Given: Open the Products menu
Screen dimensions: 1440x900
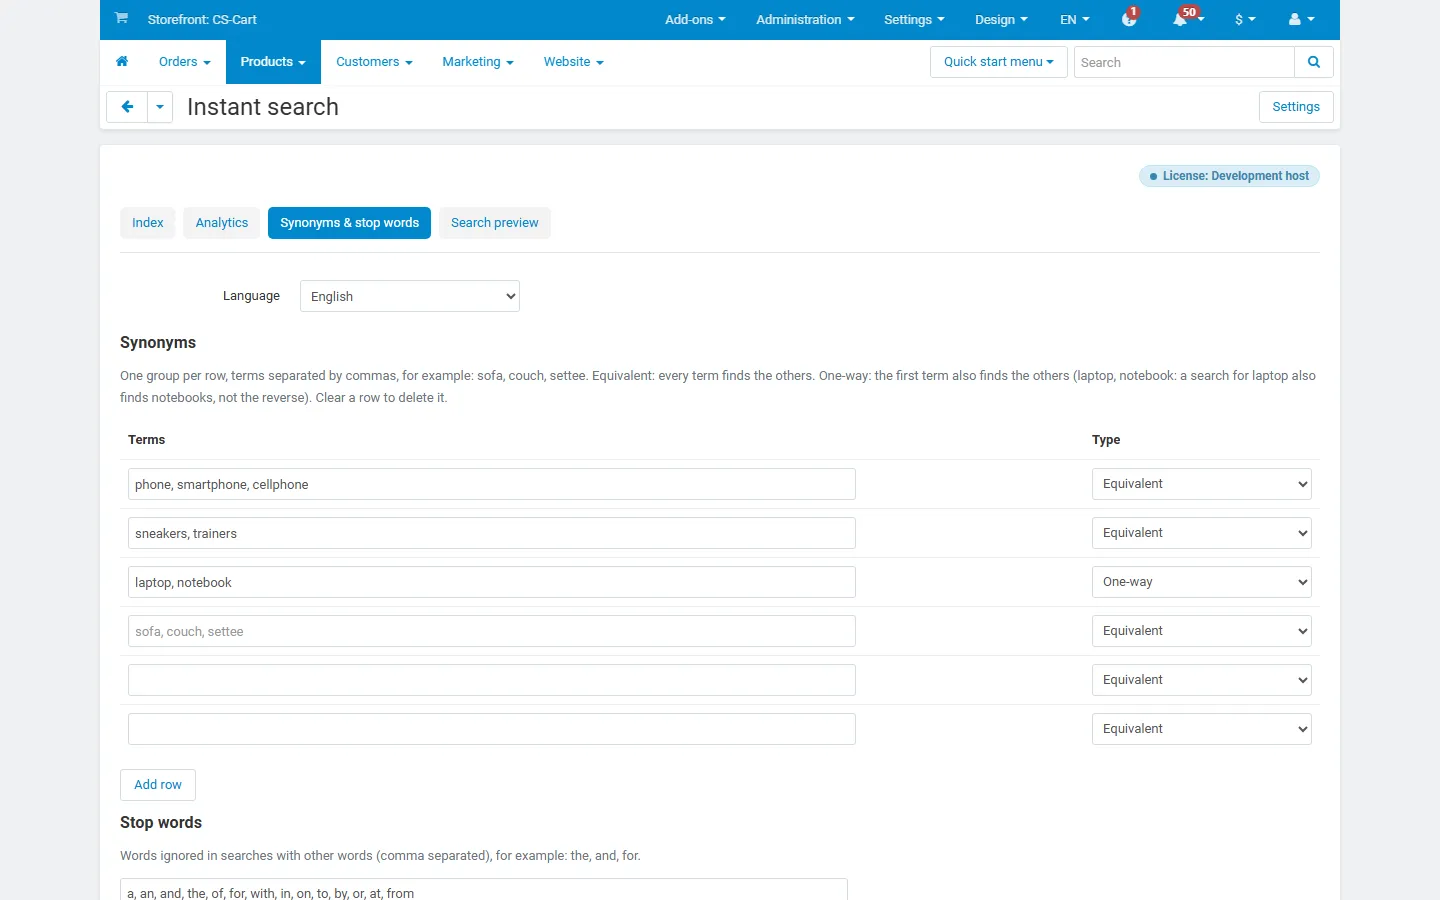Looking at the screenshot, I should point(273,62).
